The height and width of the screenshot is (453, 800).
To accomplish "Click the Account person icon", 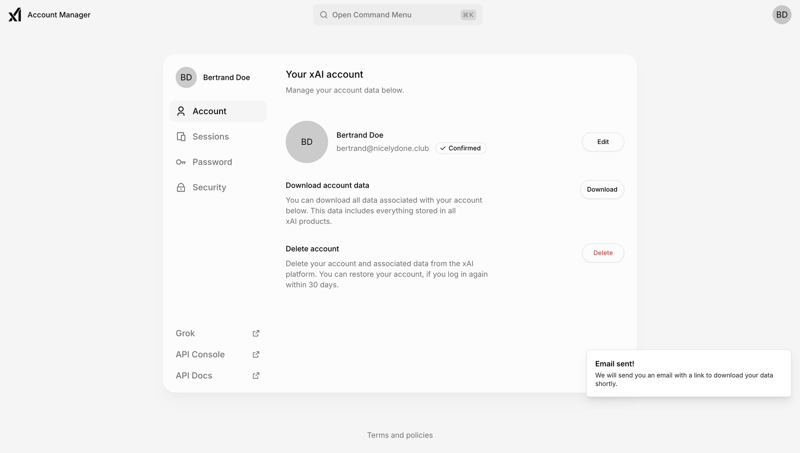I will coord(181,111).
